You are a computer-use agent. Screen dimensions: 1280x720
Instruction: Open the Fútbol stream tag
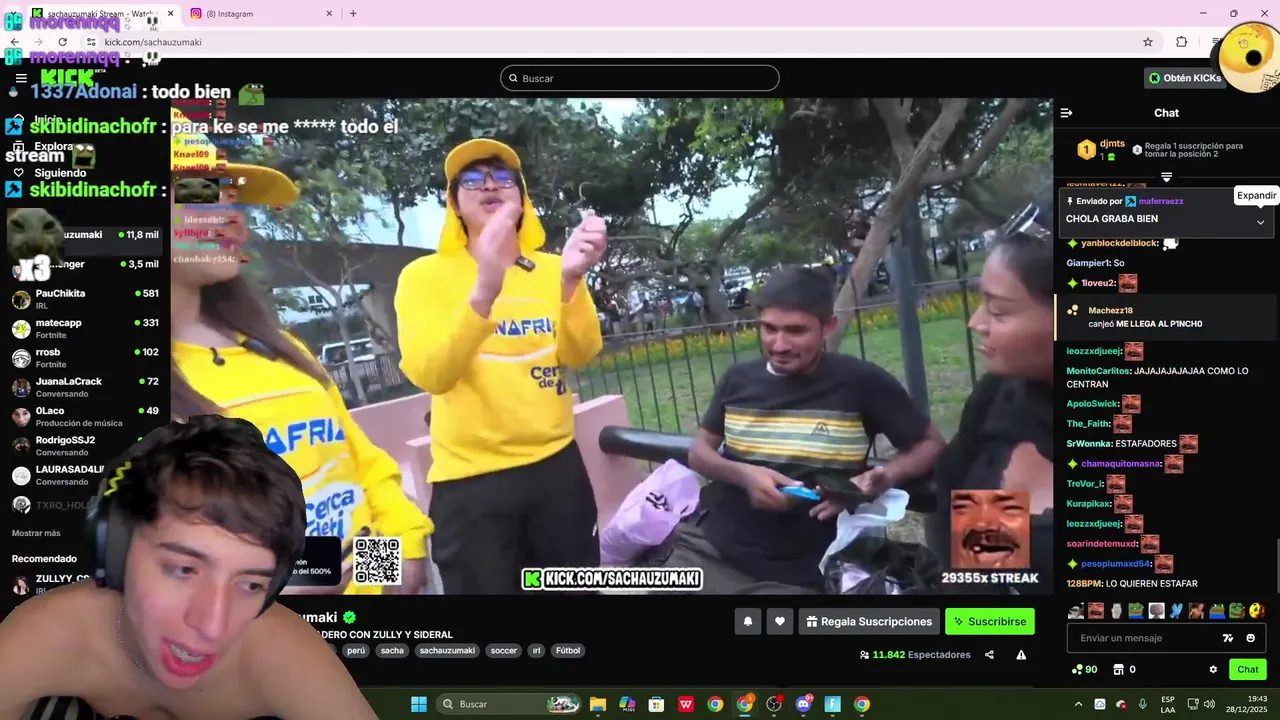[x=568, y=650]
